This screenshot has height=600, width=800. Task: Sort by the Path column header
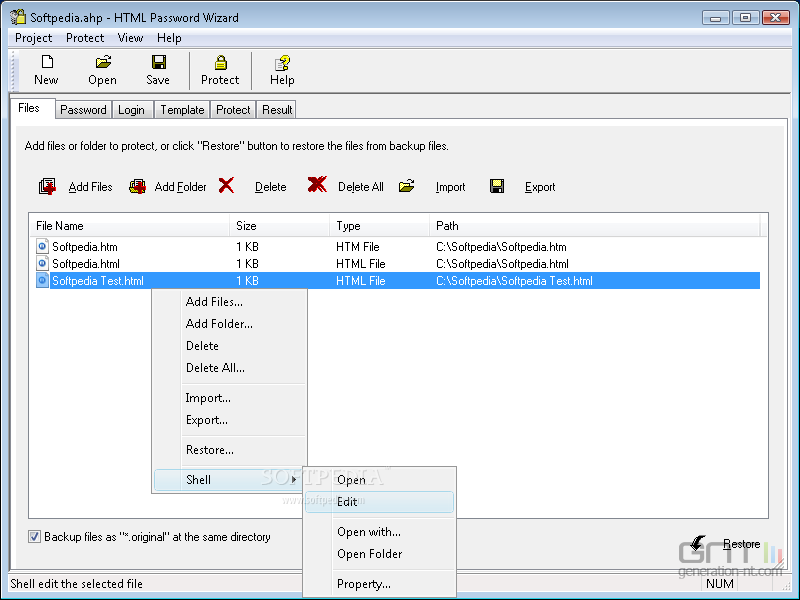point(595,226)
